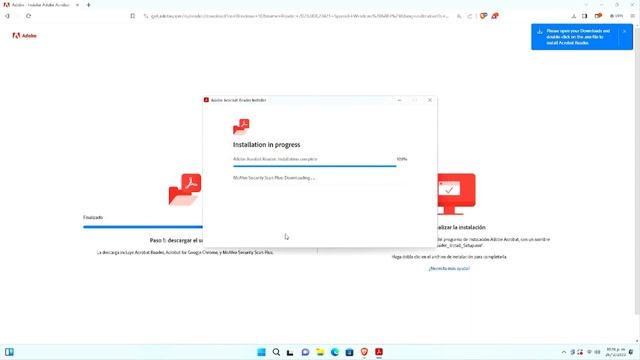Minimize the Acrobat Reader Installer window

click(x=400, y=100)
